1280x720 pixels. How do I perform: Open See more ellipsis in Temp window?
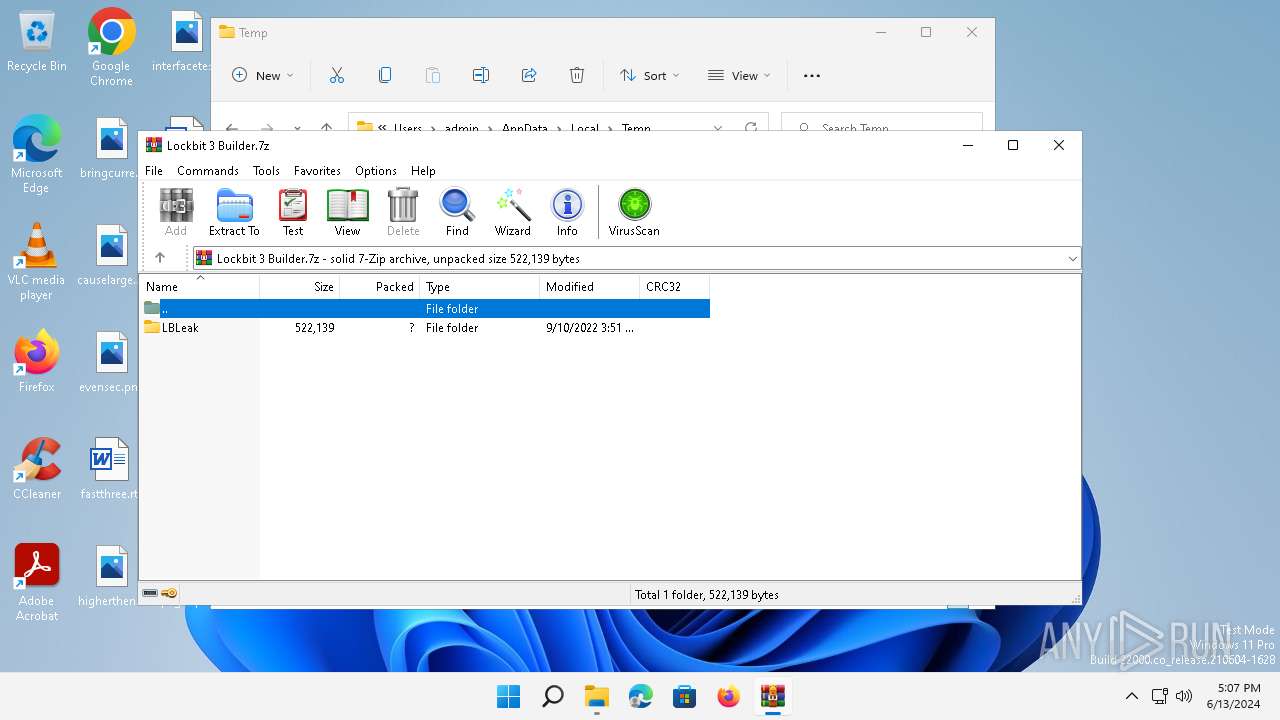(812, 75)
